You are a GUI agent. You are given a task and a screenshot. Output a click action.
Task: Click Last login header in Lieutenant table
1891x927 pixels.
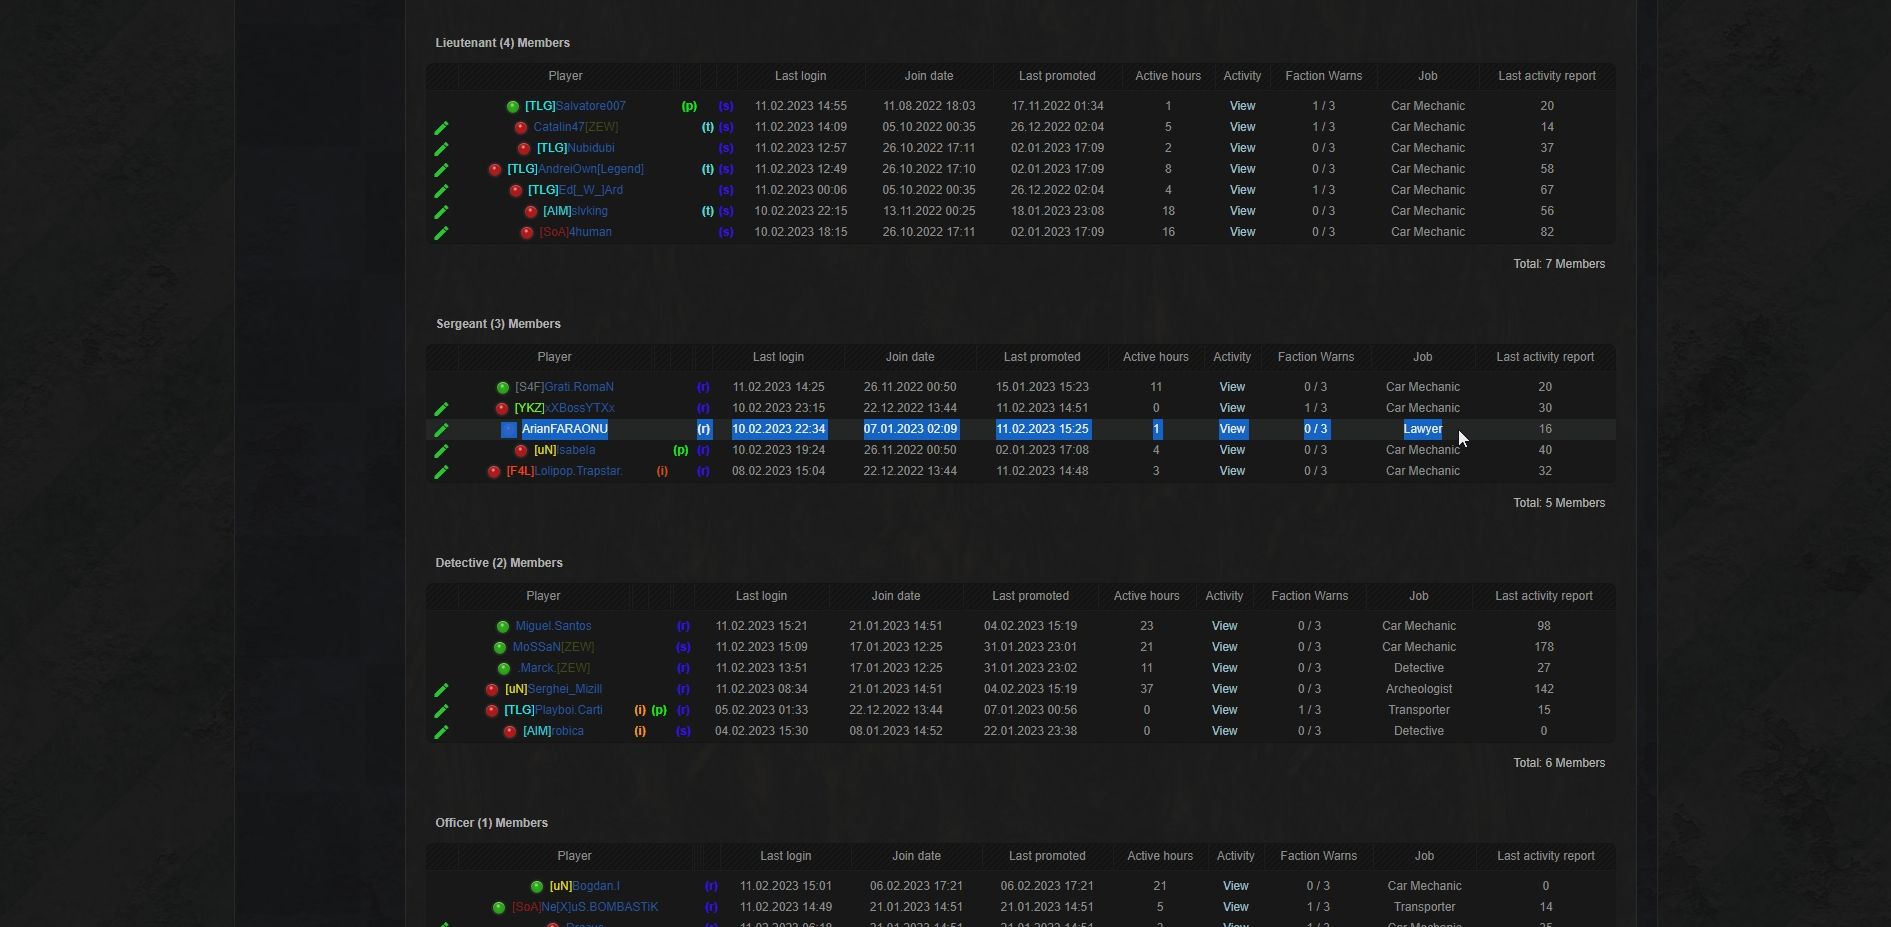(801, 76)
